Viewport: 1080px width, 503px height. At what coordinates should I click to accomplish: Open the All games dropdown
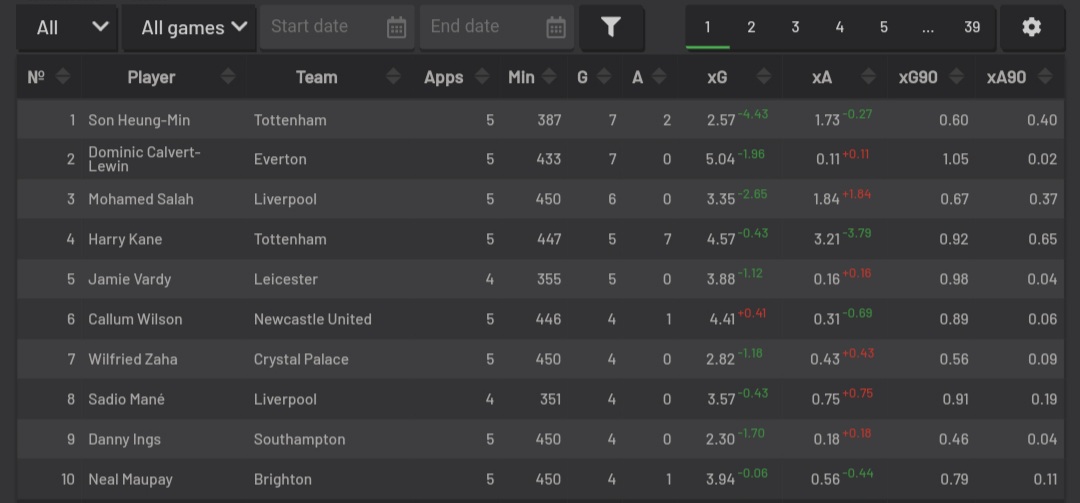[x=189, y=28]
